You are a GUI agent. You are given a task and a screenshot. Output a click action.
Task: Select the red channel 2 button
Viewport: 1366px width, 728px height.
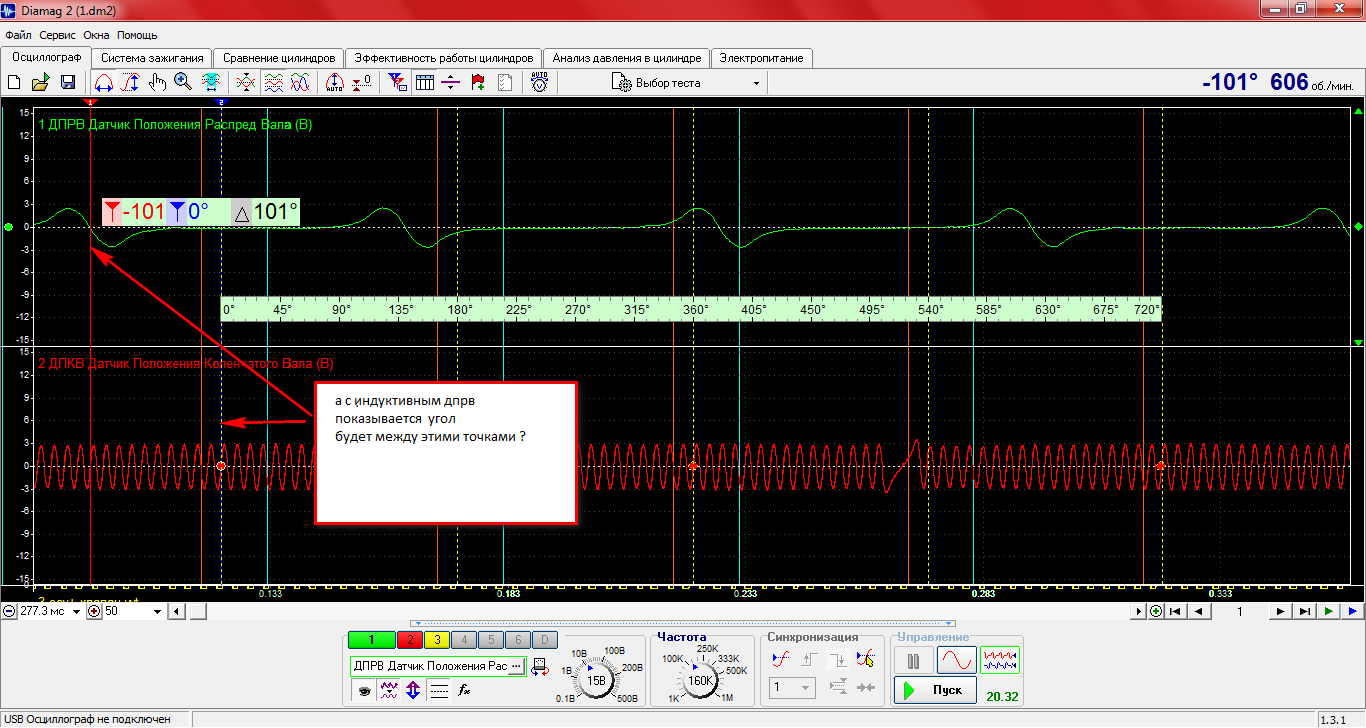coord(410,640)
